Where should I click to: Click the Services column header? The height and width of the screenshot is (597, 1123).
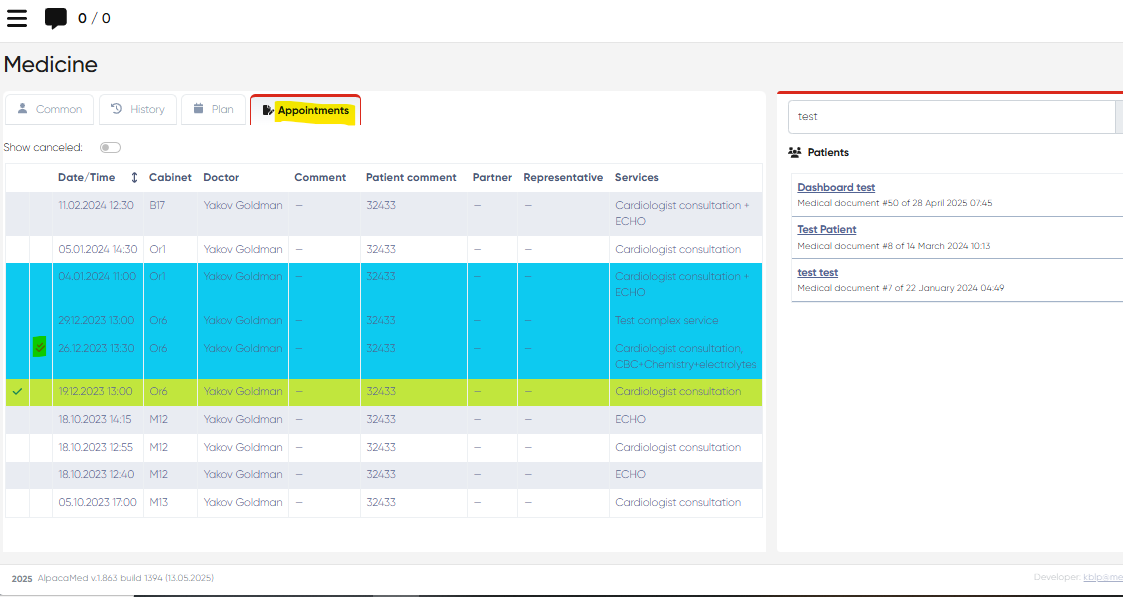[637, 178]
